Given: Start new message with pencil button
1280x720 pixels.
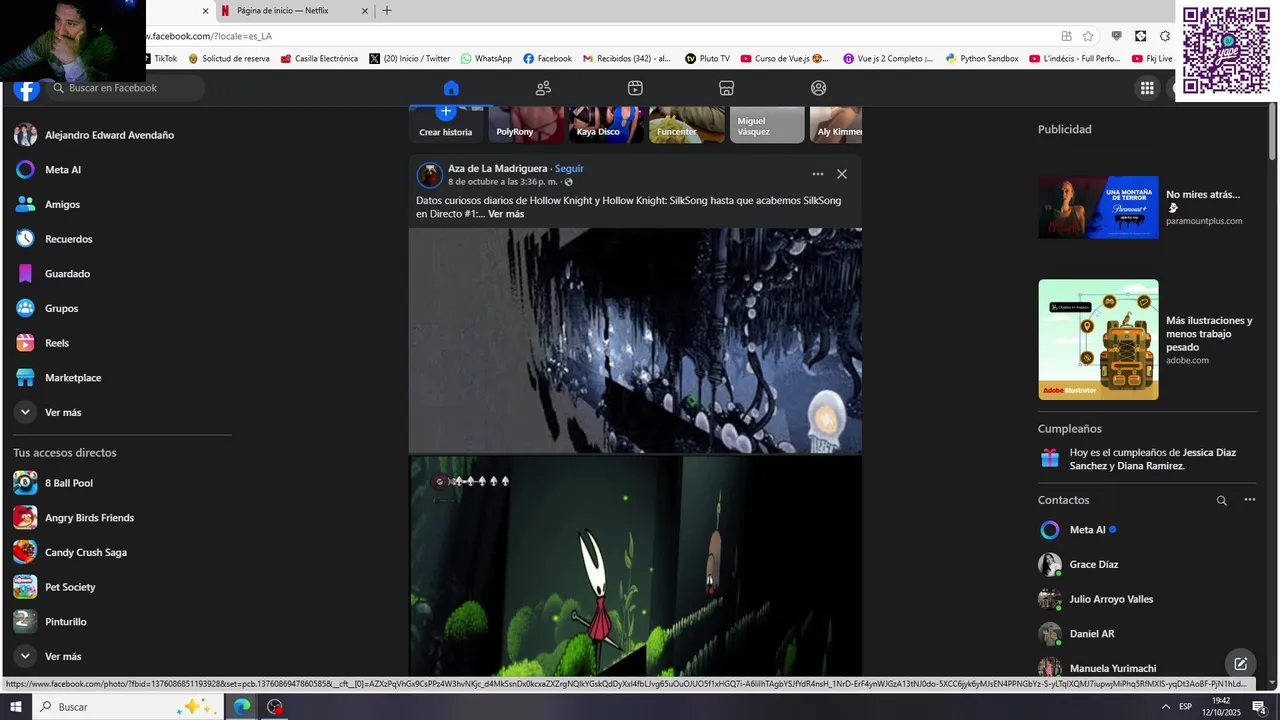Looking at the screenshot, I should pos(1240,664).
